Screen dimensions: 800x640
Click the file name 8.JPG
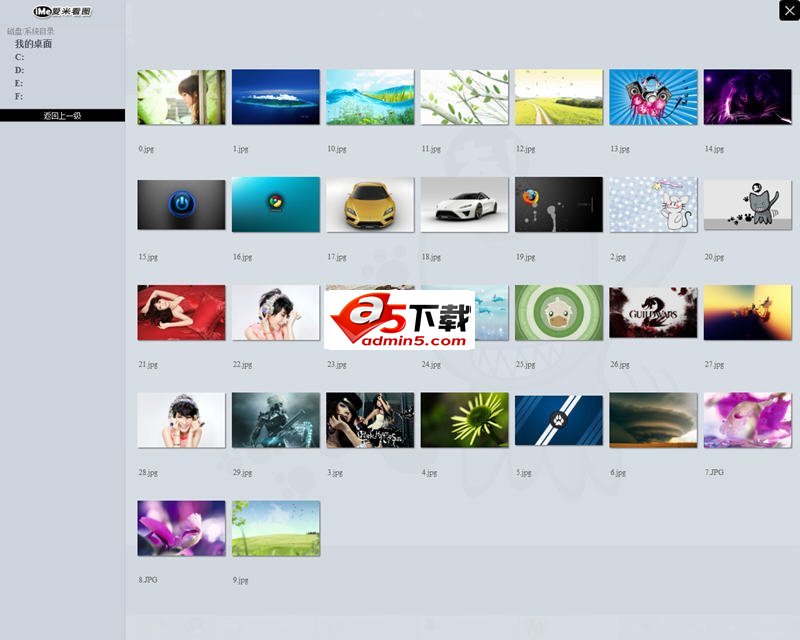click(x=148, y=580)
